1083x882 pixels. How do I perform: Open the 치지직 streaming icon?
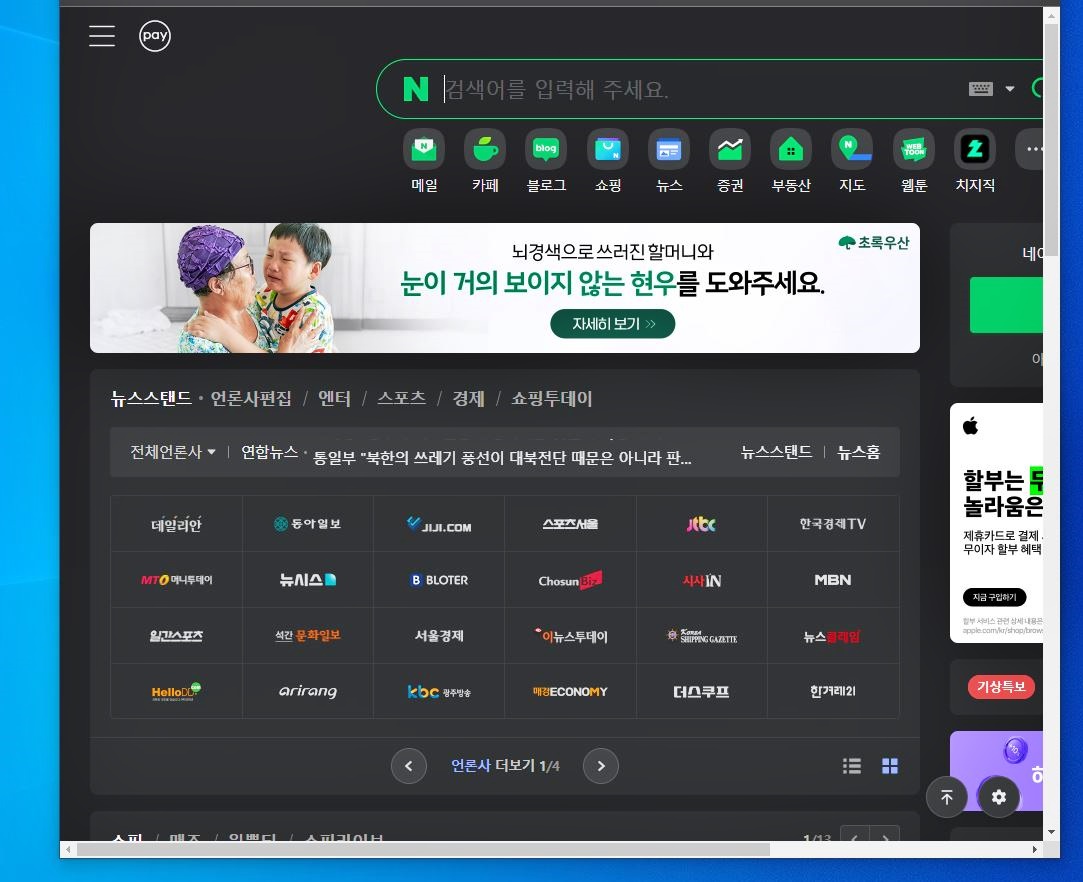click(x=975, y=148)
